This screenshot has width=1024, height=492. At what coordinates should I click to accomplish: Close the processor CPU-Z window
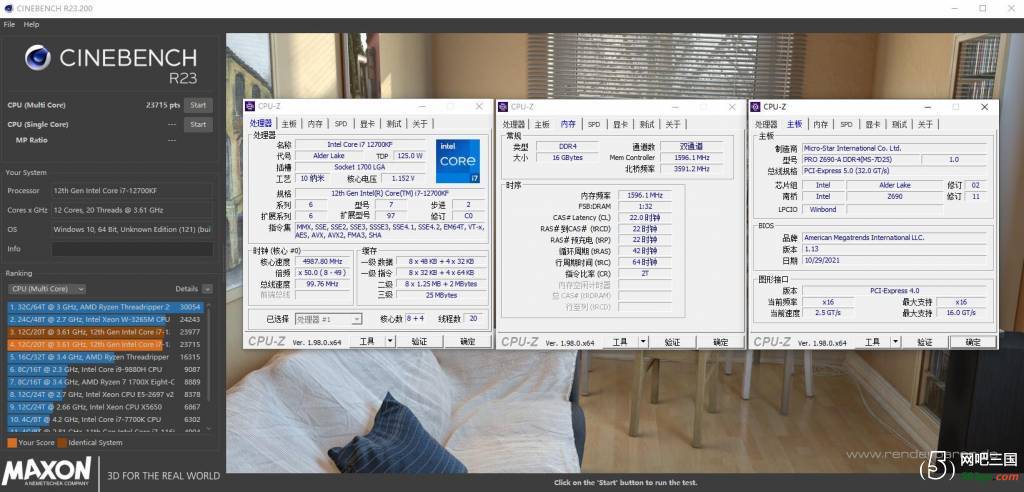tap(479, 106)
